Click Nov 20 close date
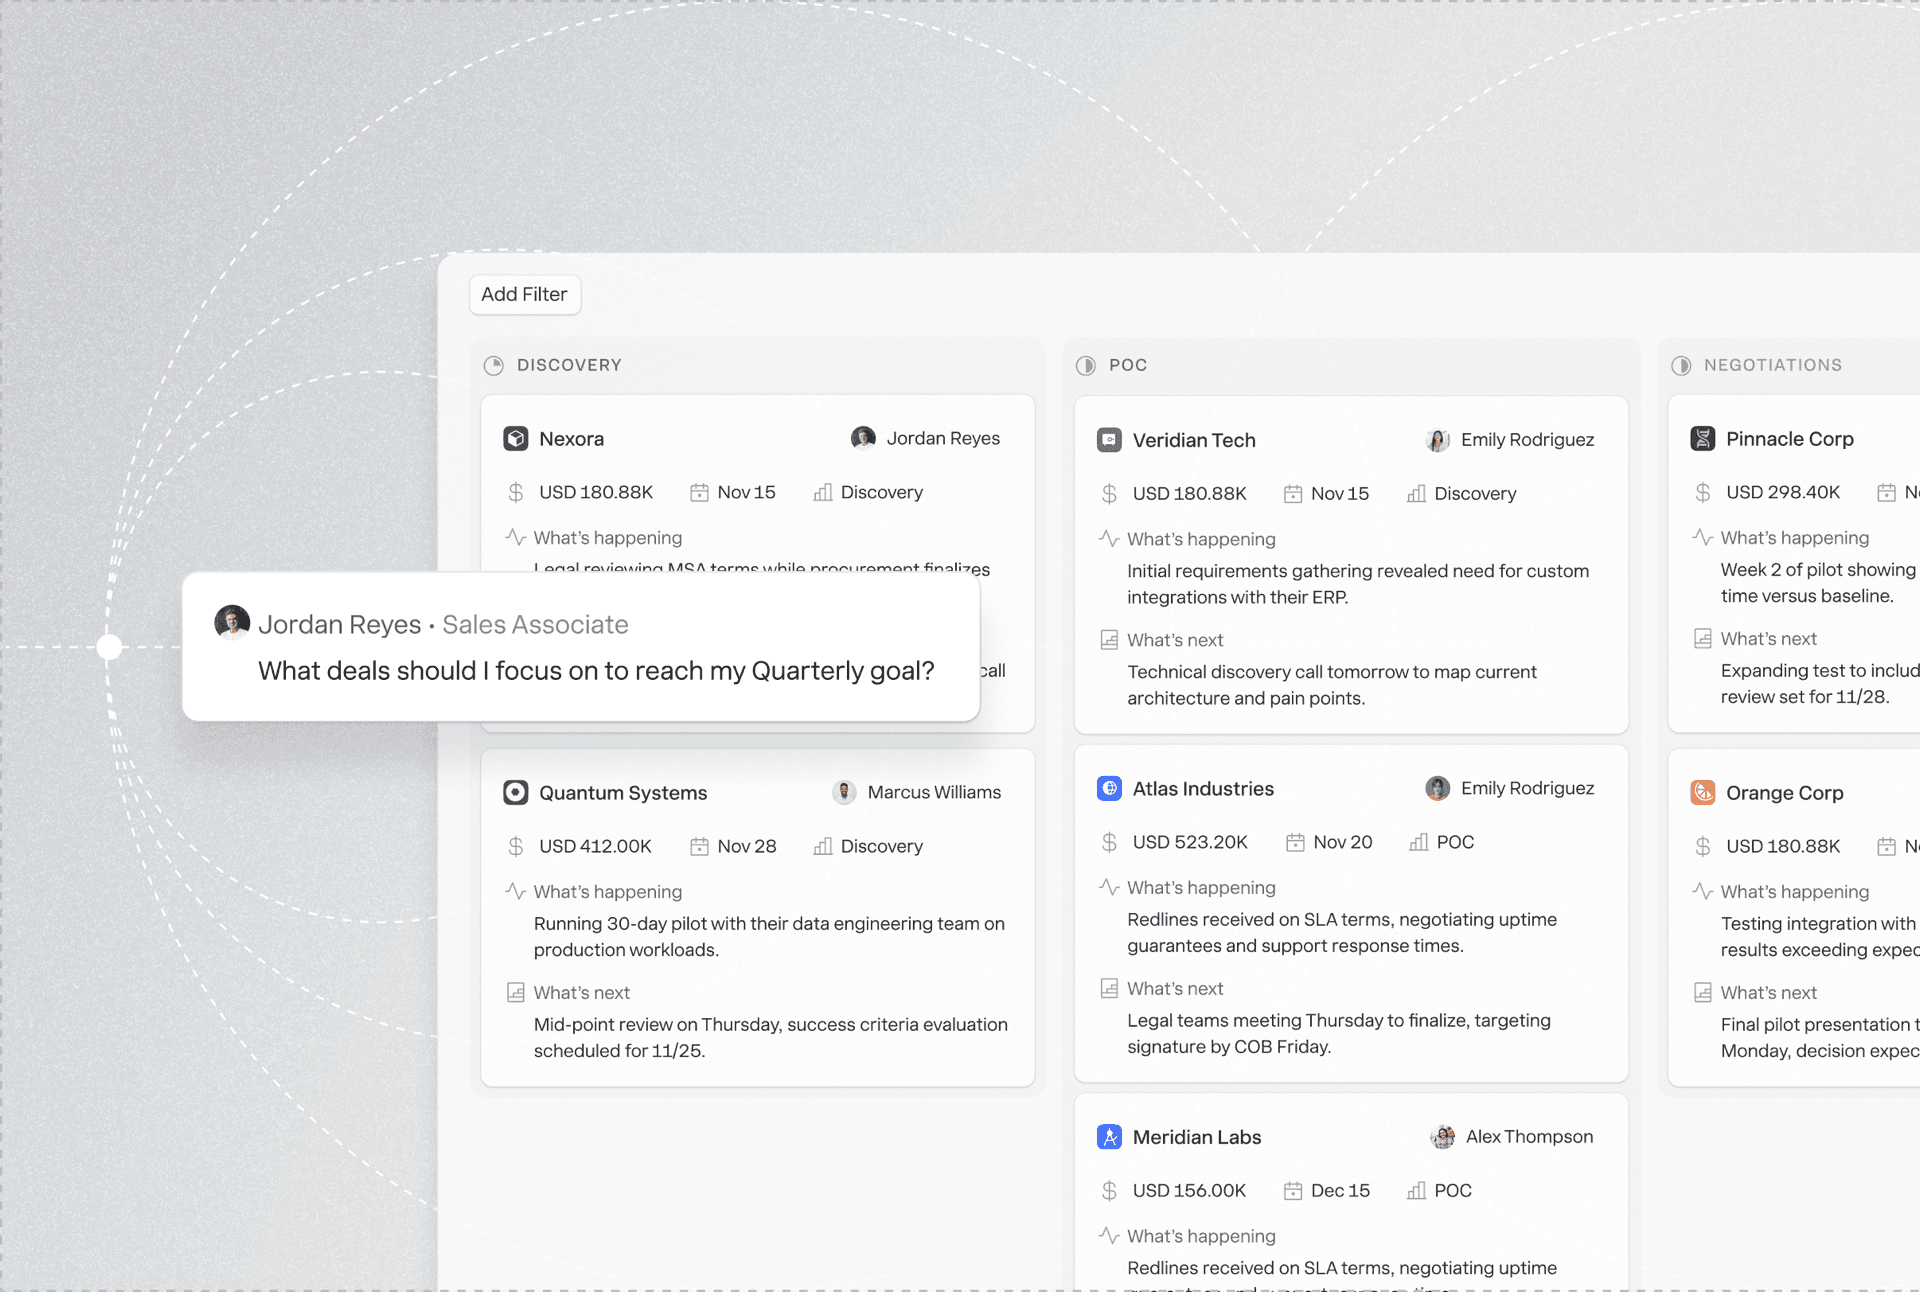 coord(1343,842)
